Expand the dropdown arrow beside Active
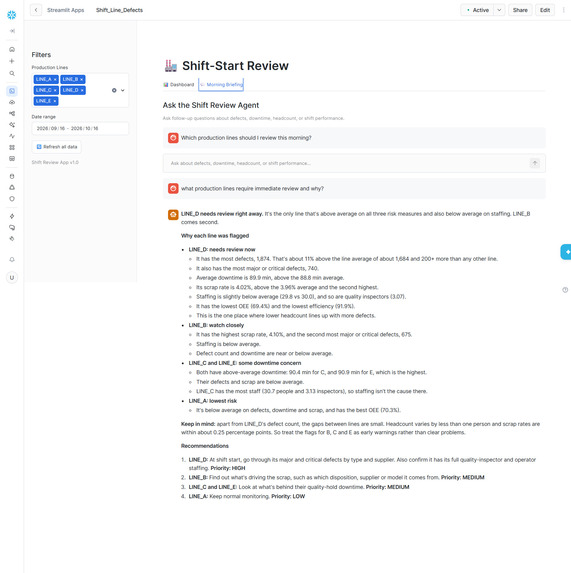This screenshot has width=571, height=573. (x=499, y=10)
